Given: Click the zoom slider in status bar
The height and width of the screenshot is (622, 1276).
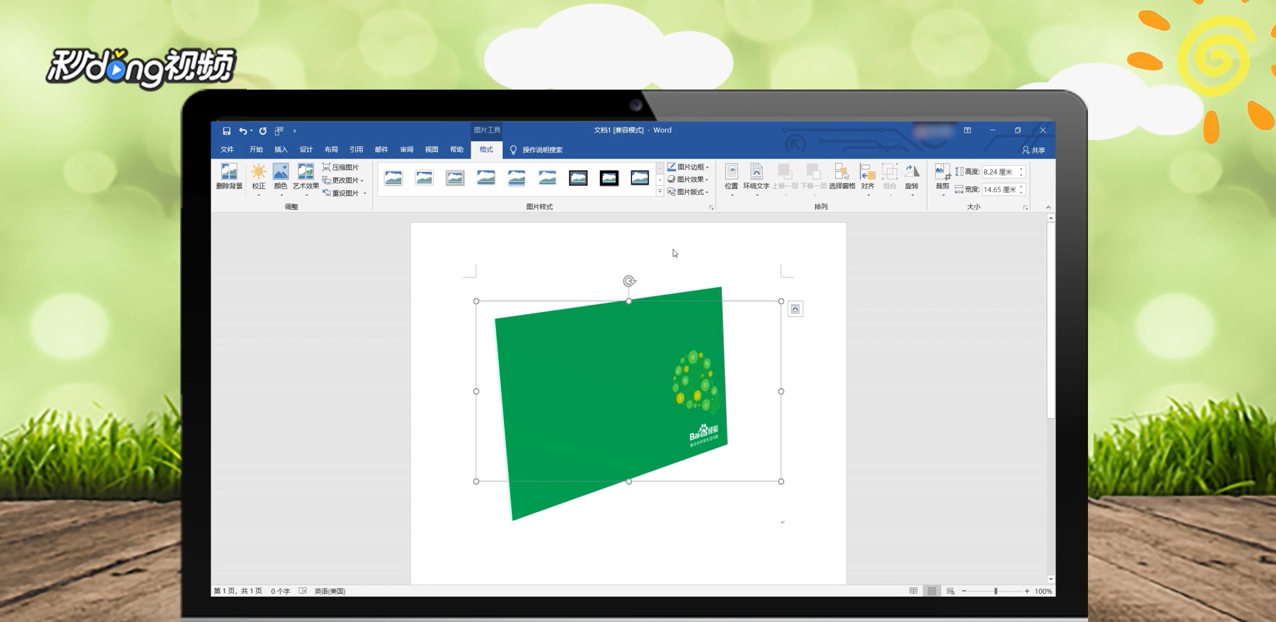Looking at the screenshot, I should pos(995,591).
